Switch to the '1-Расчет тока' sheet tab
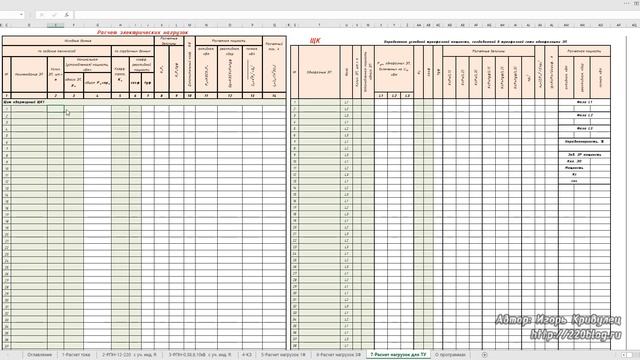This screenshot has height=360, width=640. point(76,355)
